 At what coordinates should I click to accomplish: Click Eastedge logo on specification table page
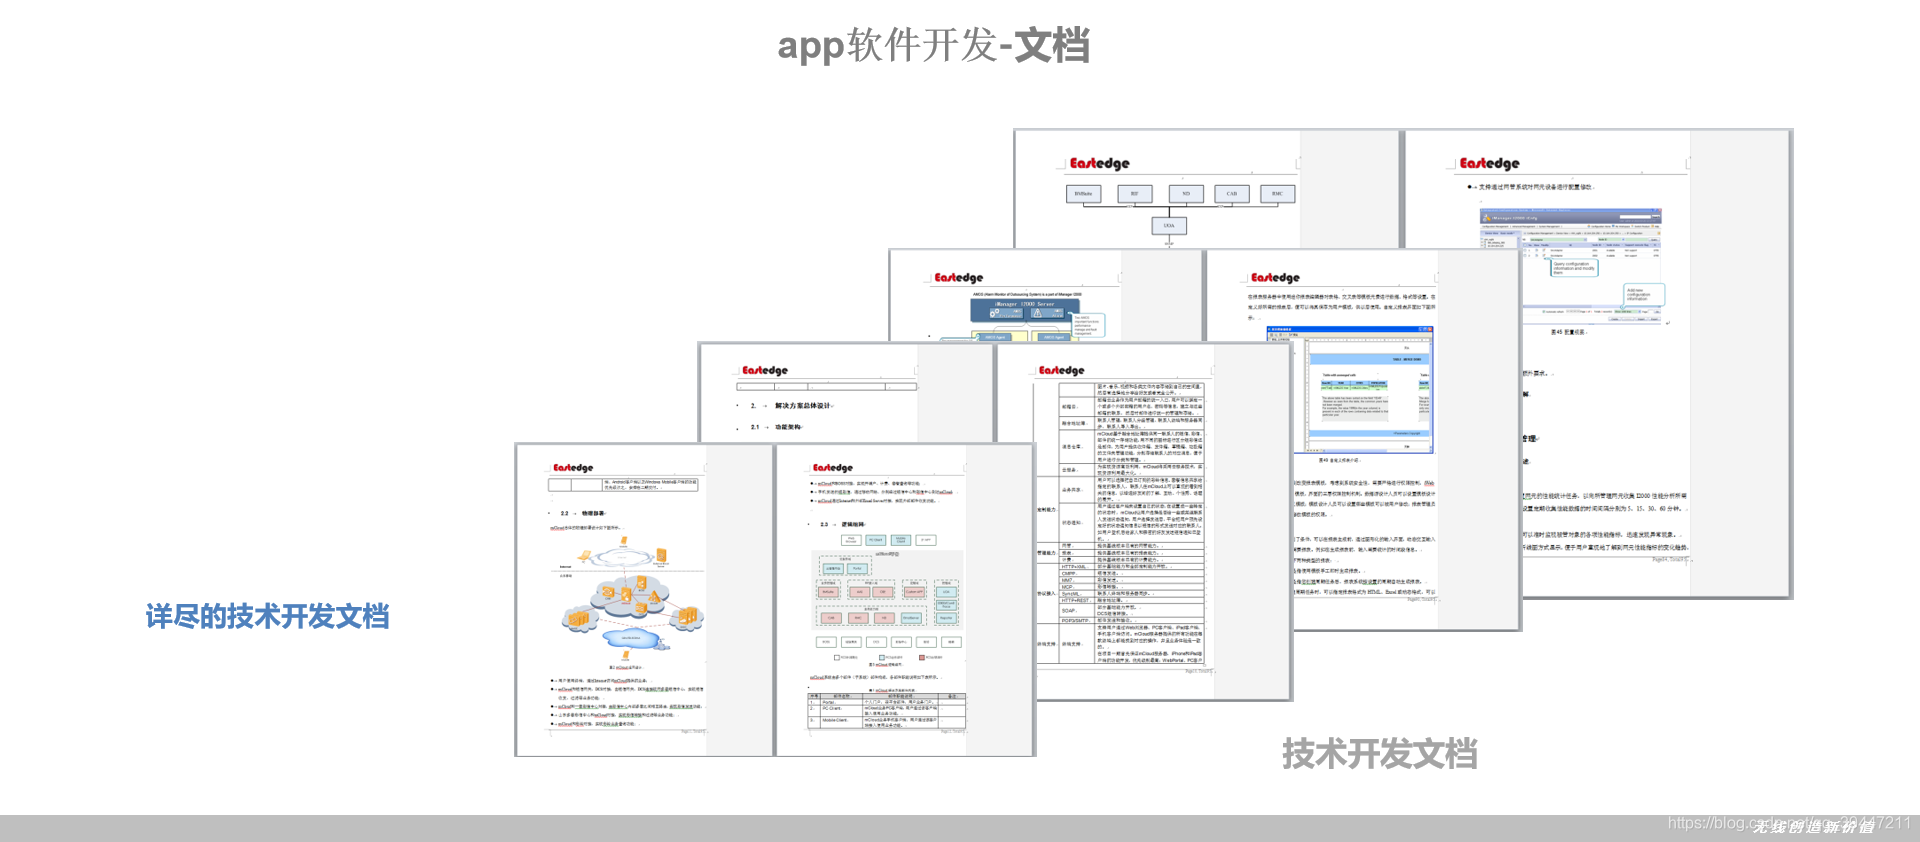1061,370
